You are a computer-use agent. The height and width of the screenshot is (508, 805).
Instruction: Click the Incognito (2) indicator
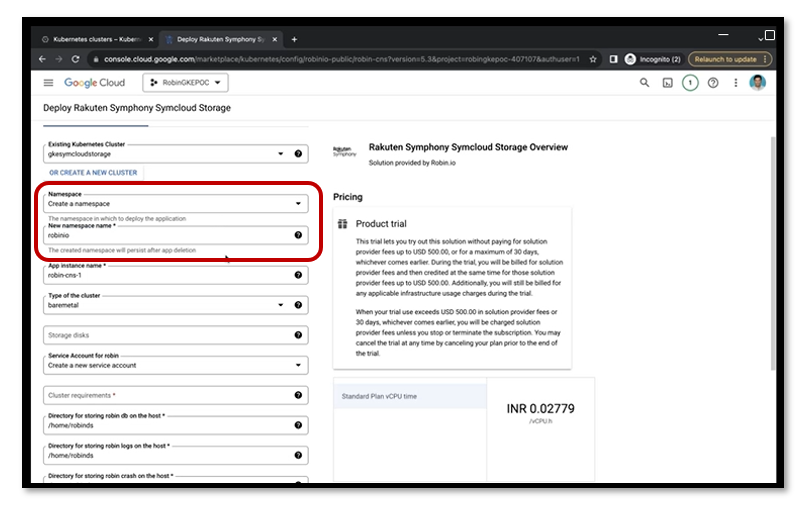click(x=653, y=59)
